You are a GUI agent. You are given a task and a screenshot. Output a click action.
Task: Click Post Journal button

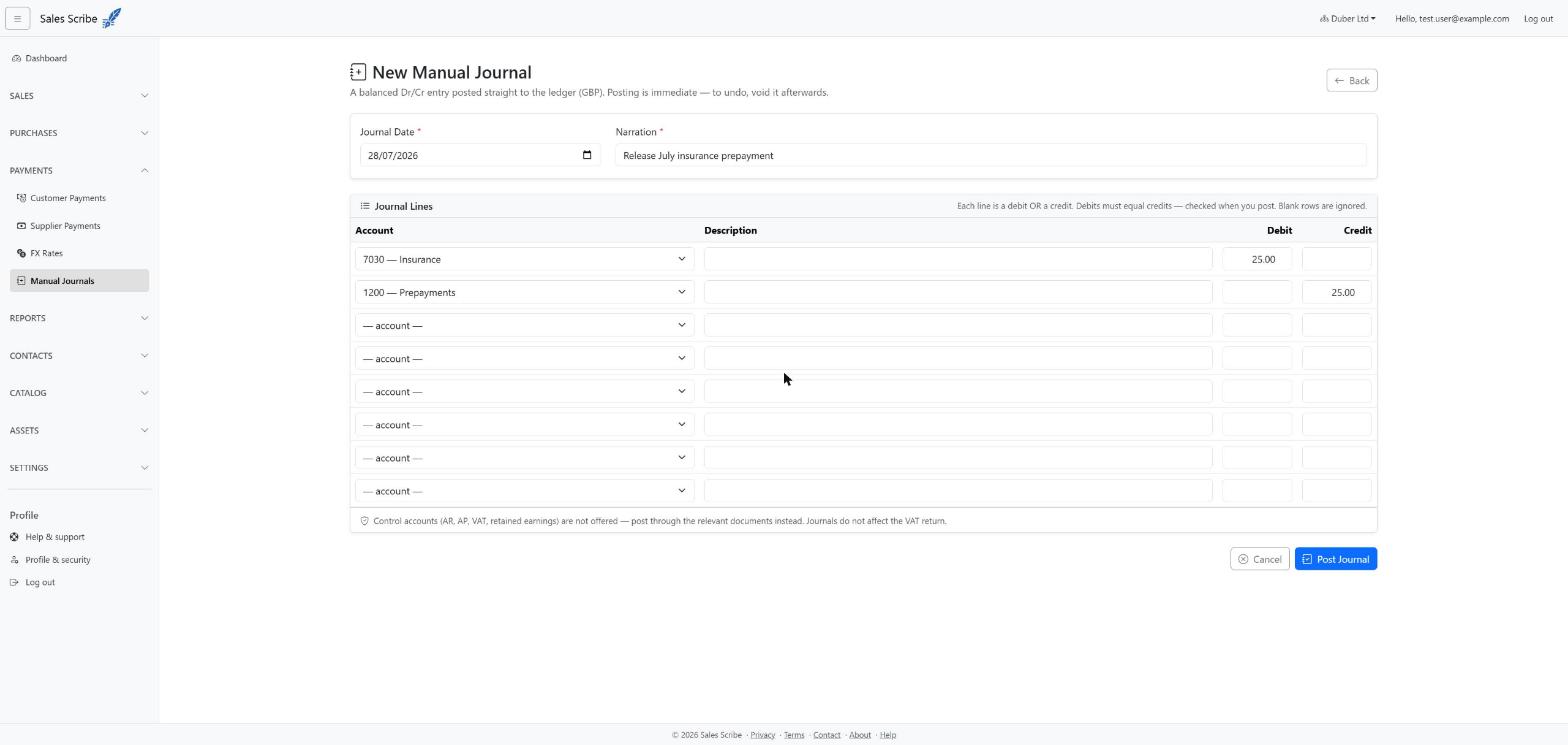click(1336, 559)
